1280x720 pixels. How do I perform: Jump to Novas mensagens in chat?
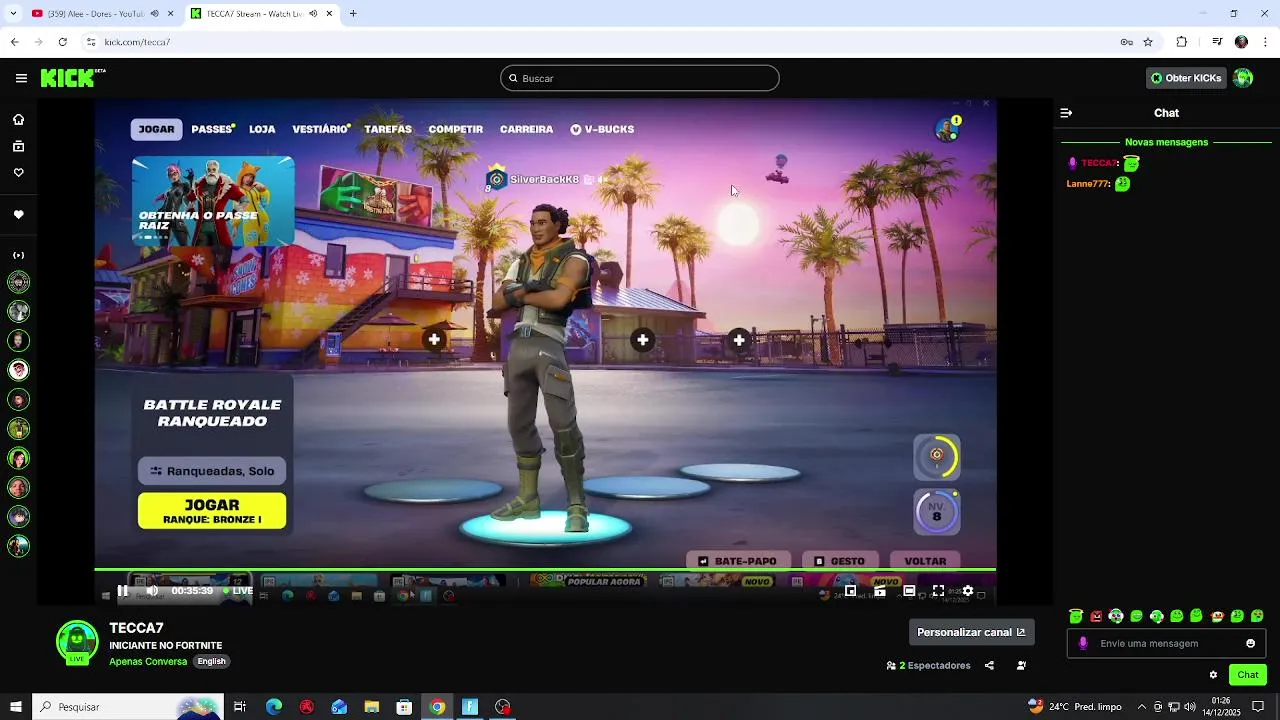coord(1166,142)
